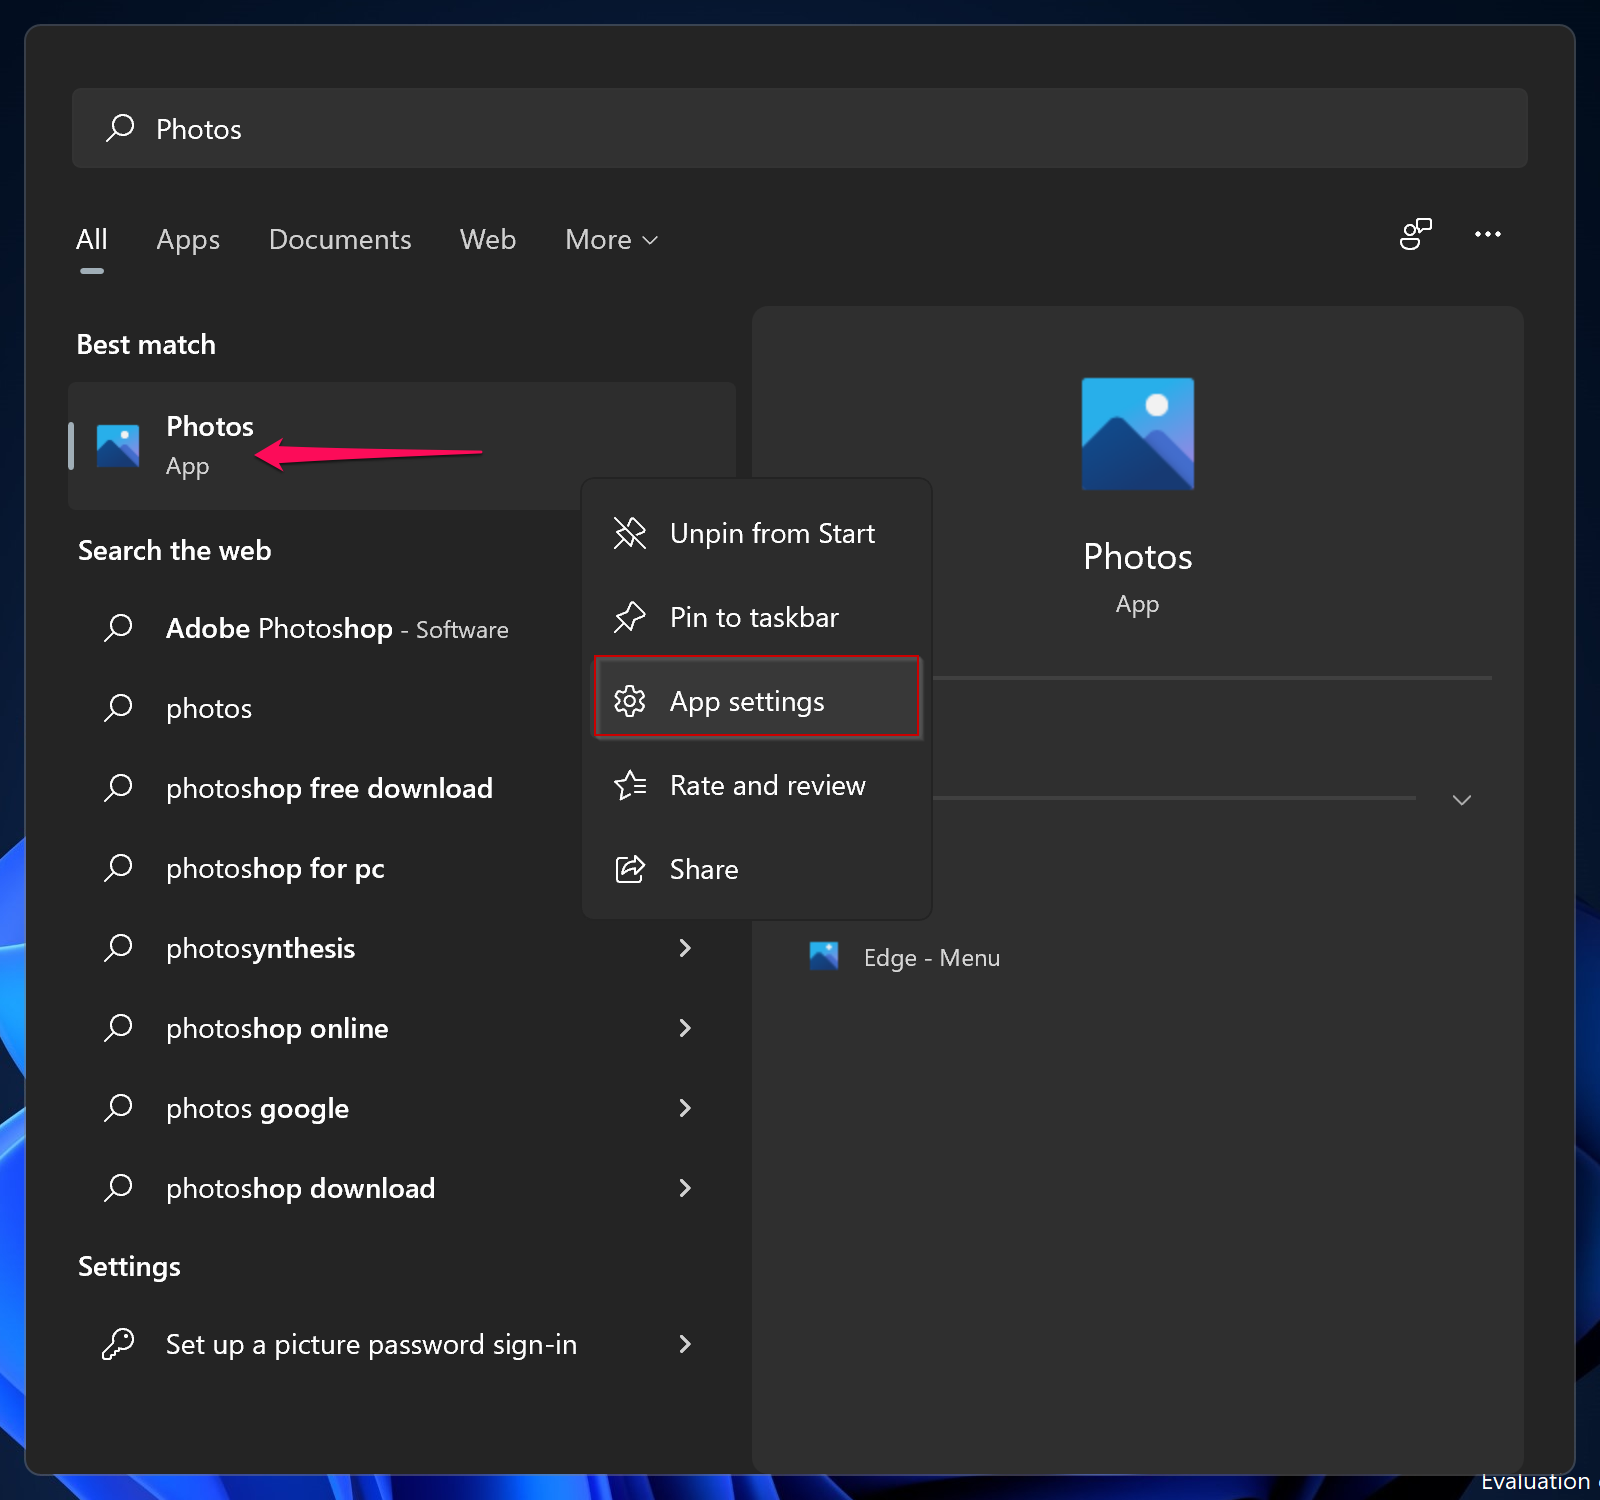
Task: Choose Rate and review
Action: point(757,785)
